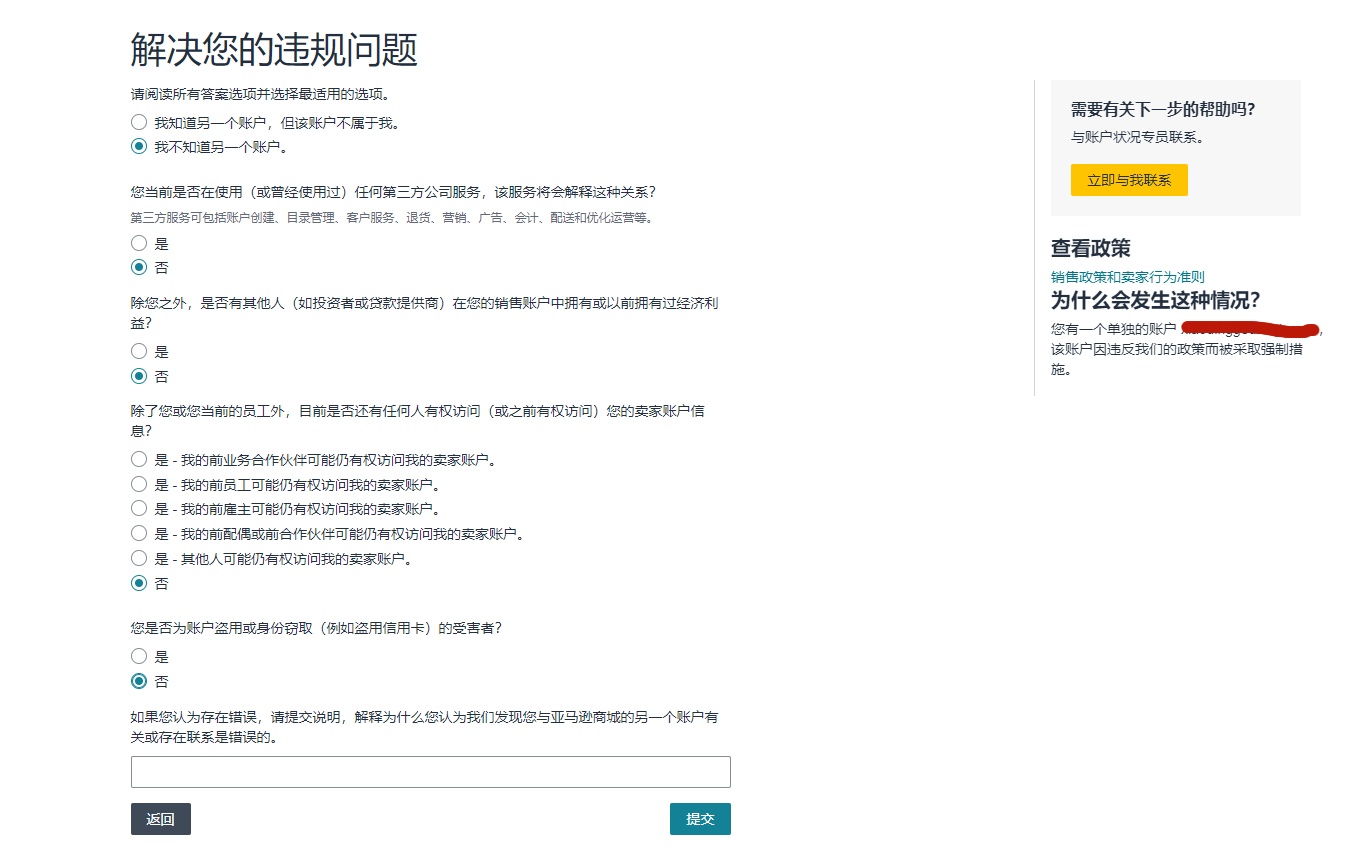Select the '我不知道另一个账户' radio option

coord(139,147)
